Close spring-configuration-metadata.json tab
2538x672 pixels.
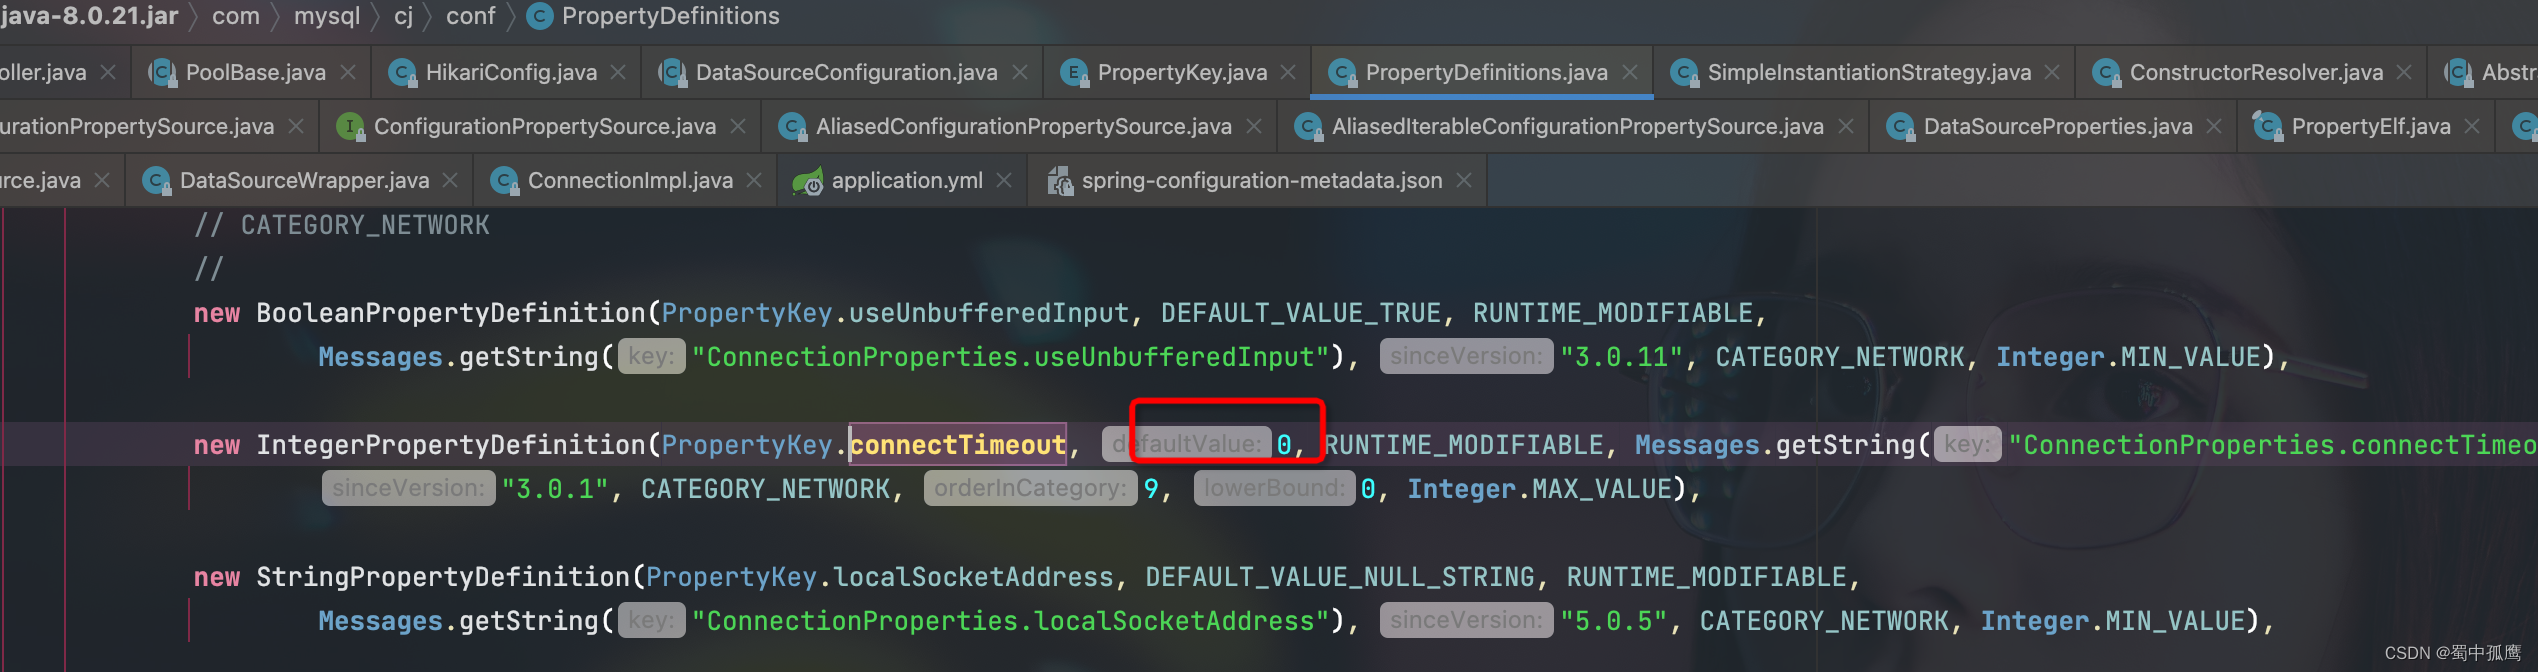(1464, 181)
